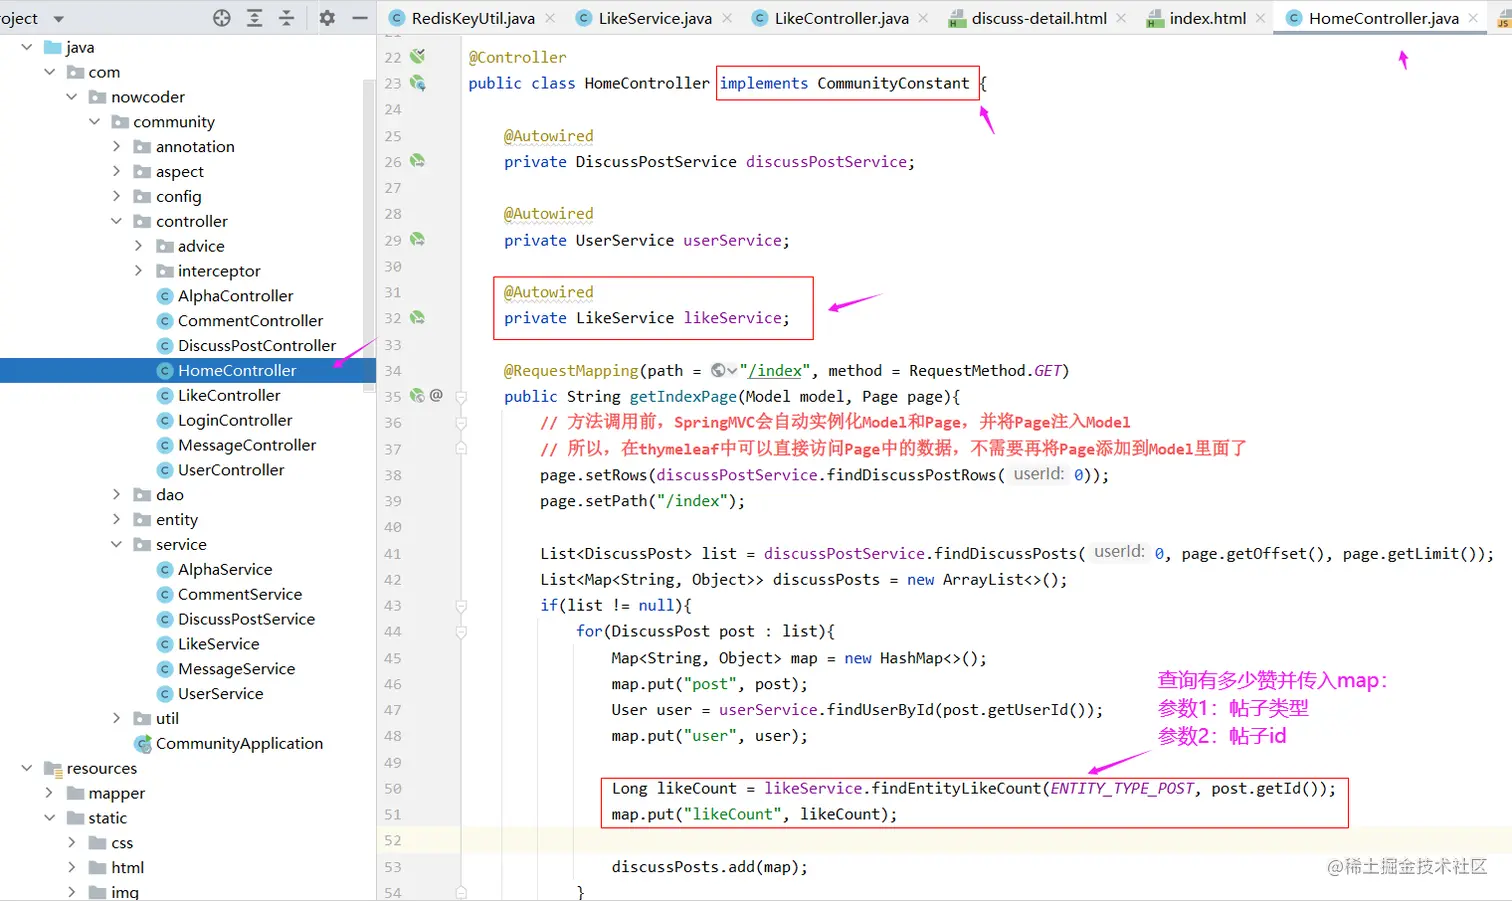Collapse the nowcoder package node
The image size is (1512, 901).
[x=72, y=97]
